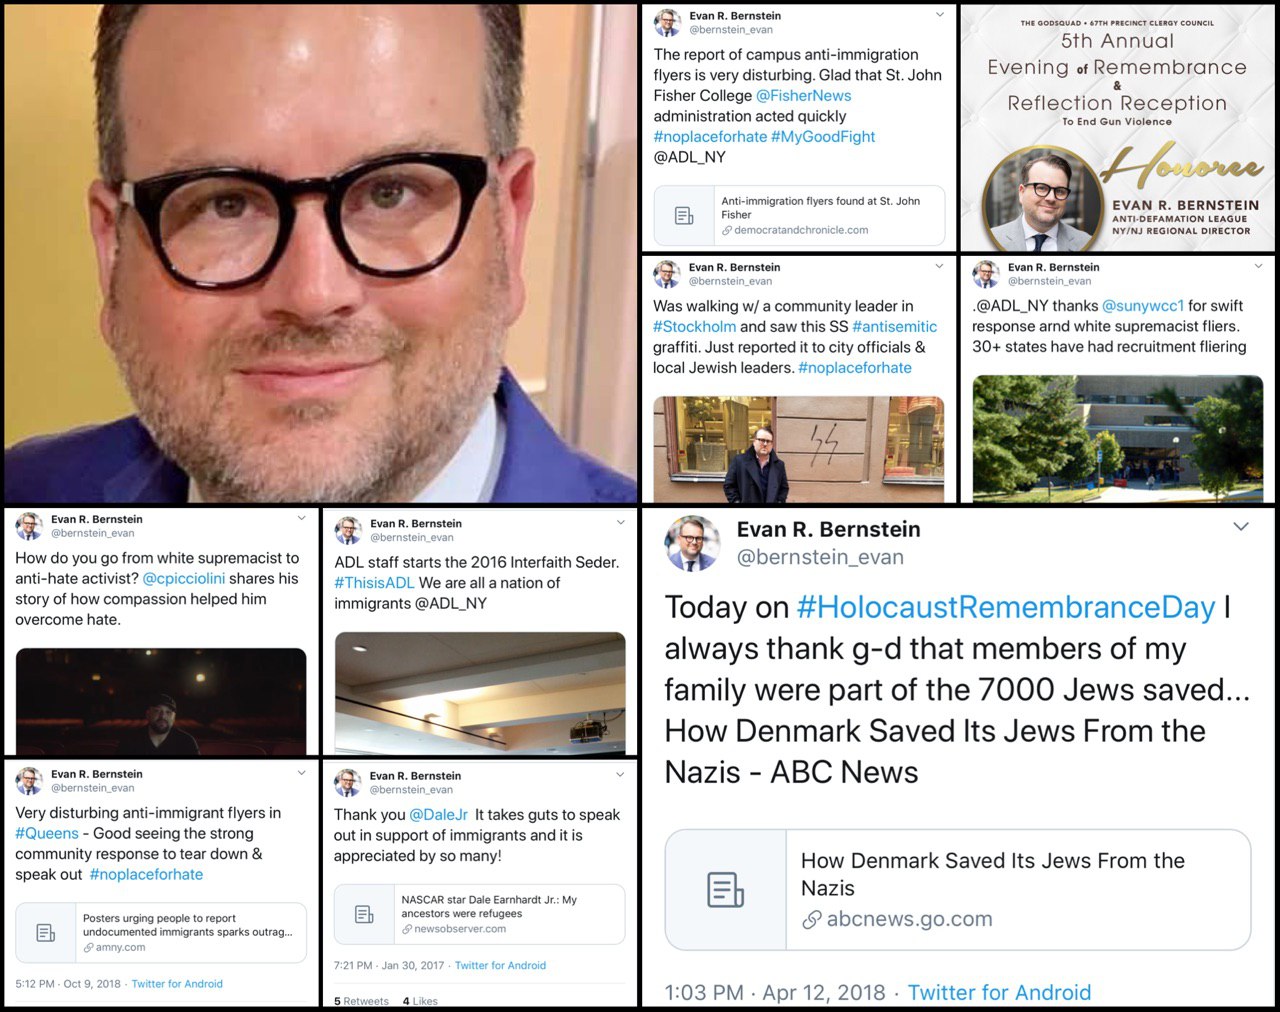
Task: Follow the #Stockholm hashtag link
Action: pyautogui.click(x=694, y=326)
